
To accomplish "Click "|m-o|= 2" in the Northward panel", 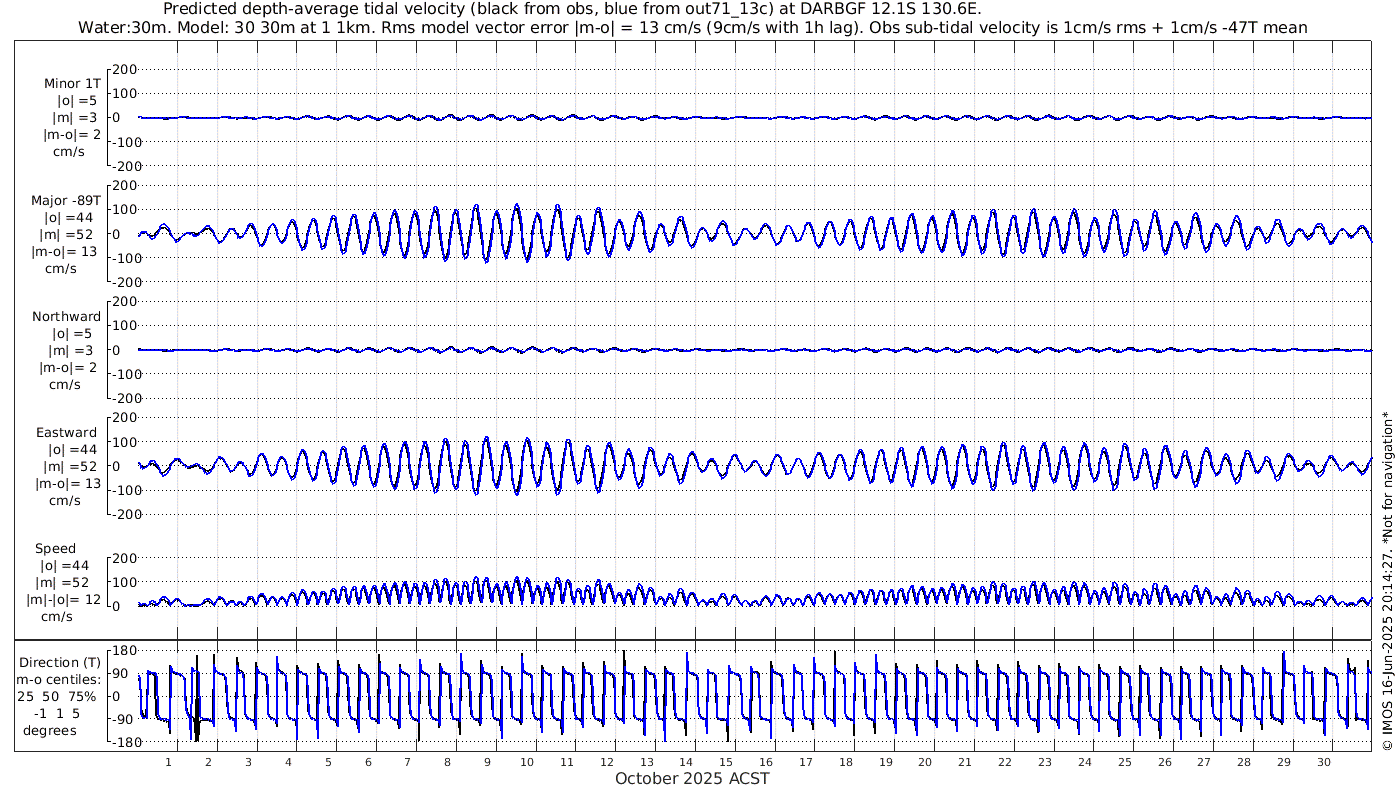I will coord(69,368).
